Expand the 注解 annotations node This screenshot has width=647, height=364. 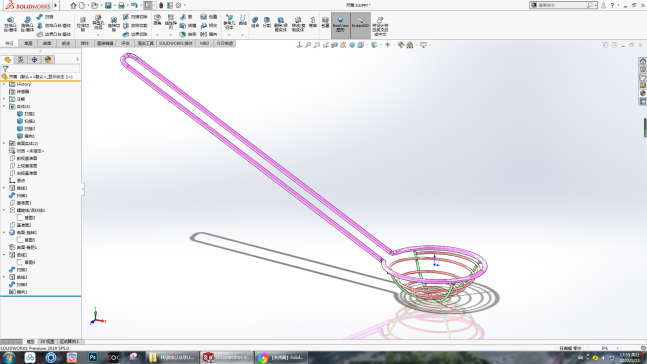coord(4,99)
